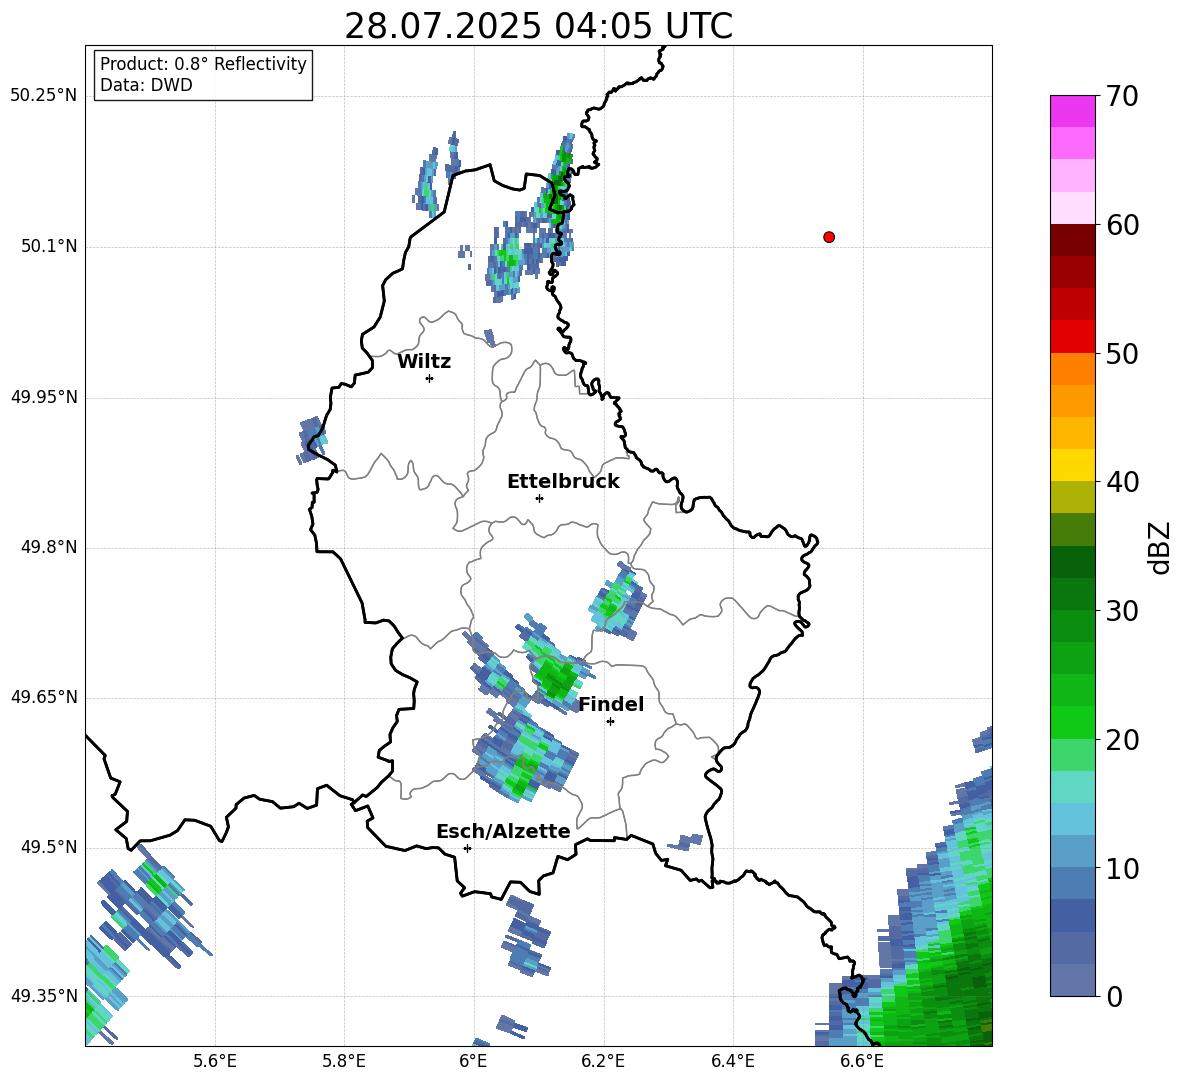The width and height of the screenshot is (1184, 1081).
Task: Click the dBZ colorbar label
Action: tap(1159, 547)
